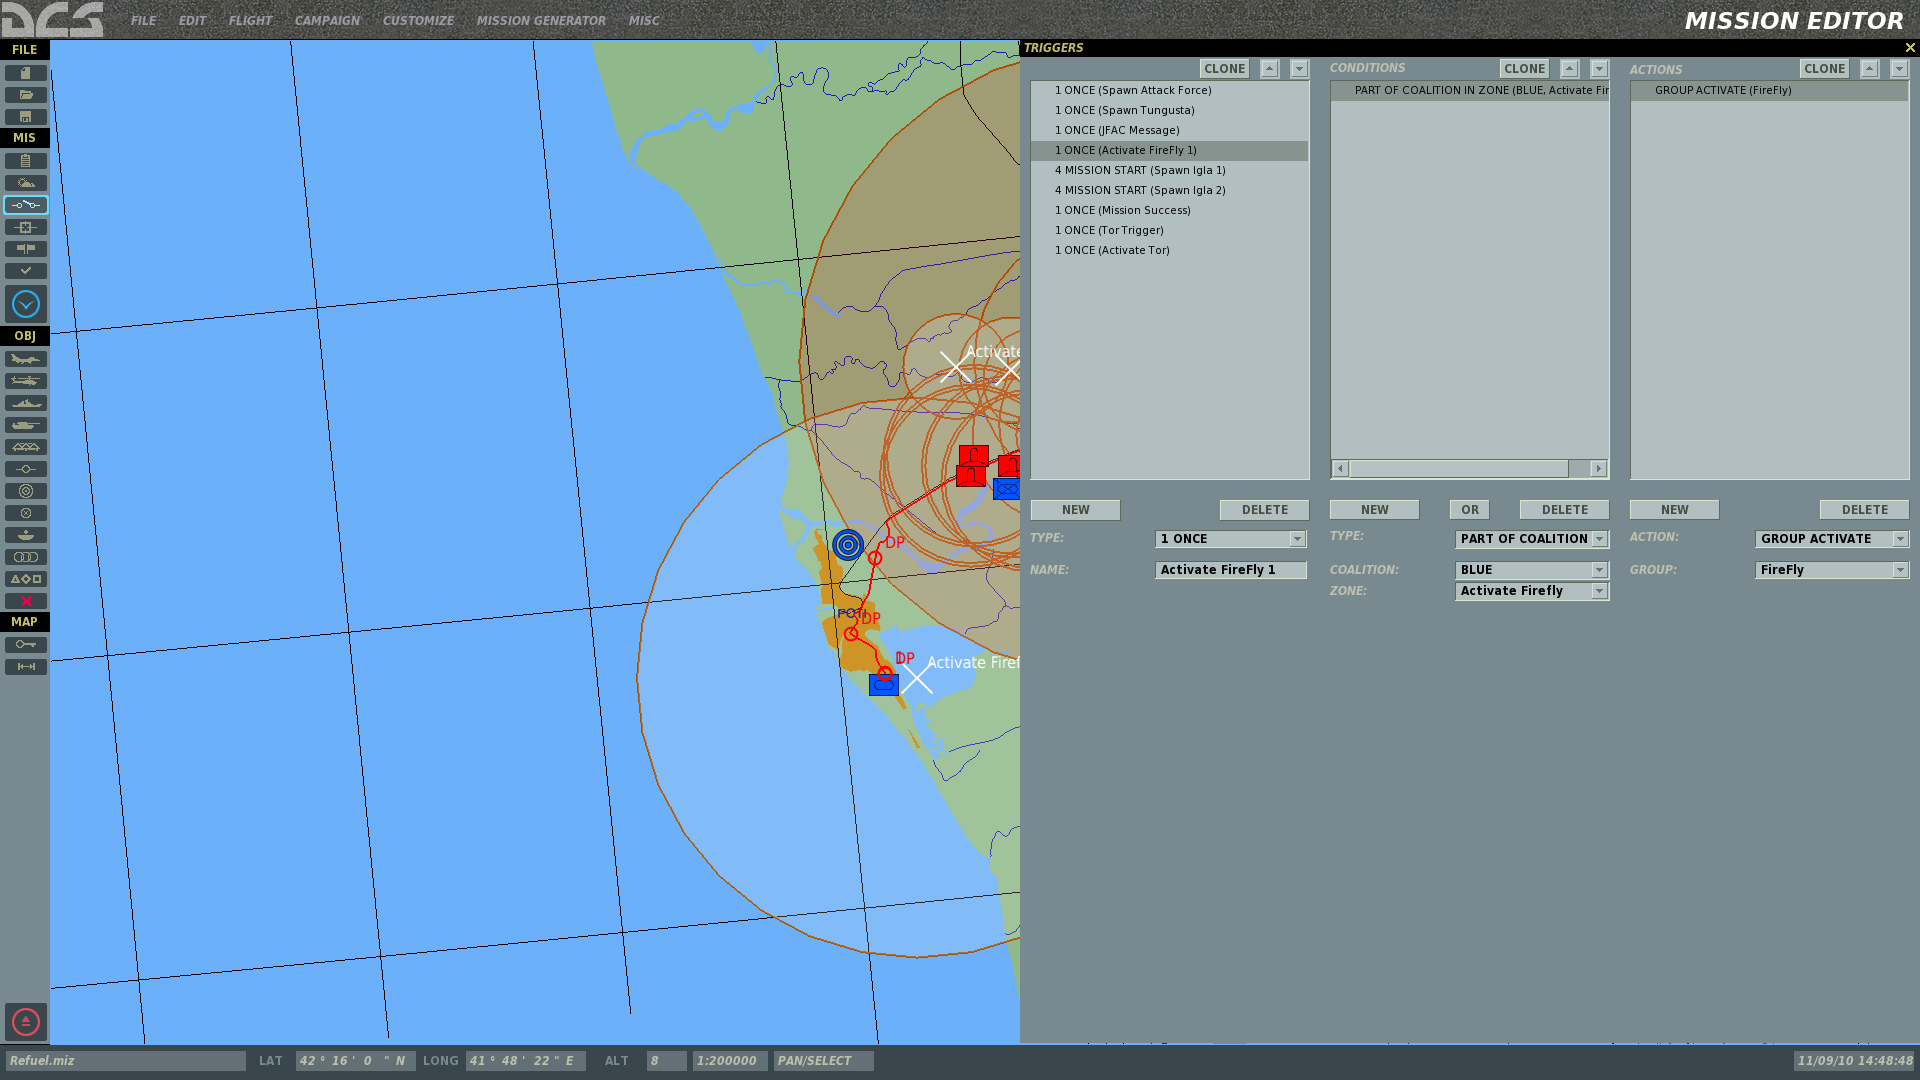Select the three linked circles tool
This screenshot has width=1920, height=1080.
coord(26,557)
